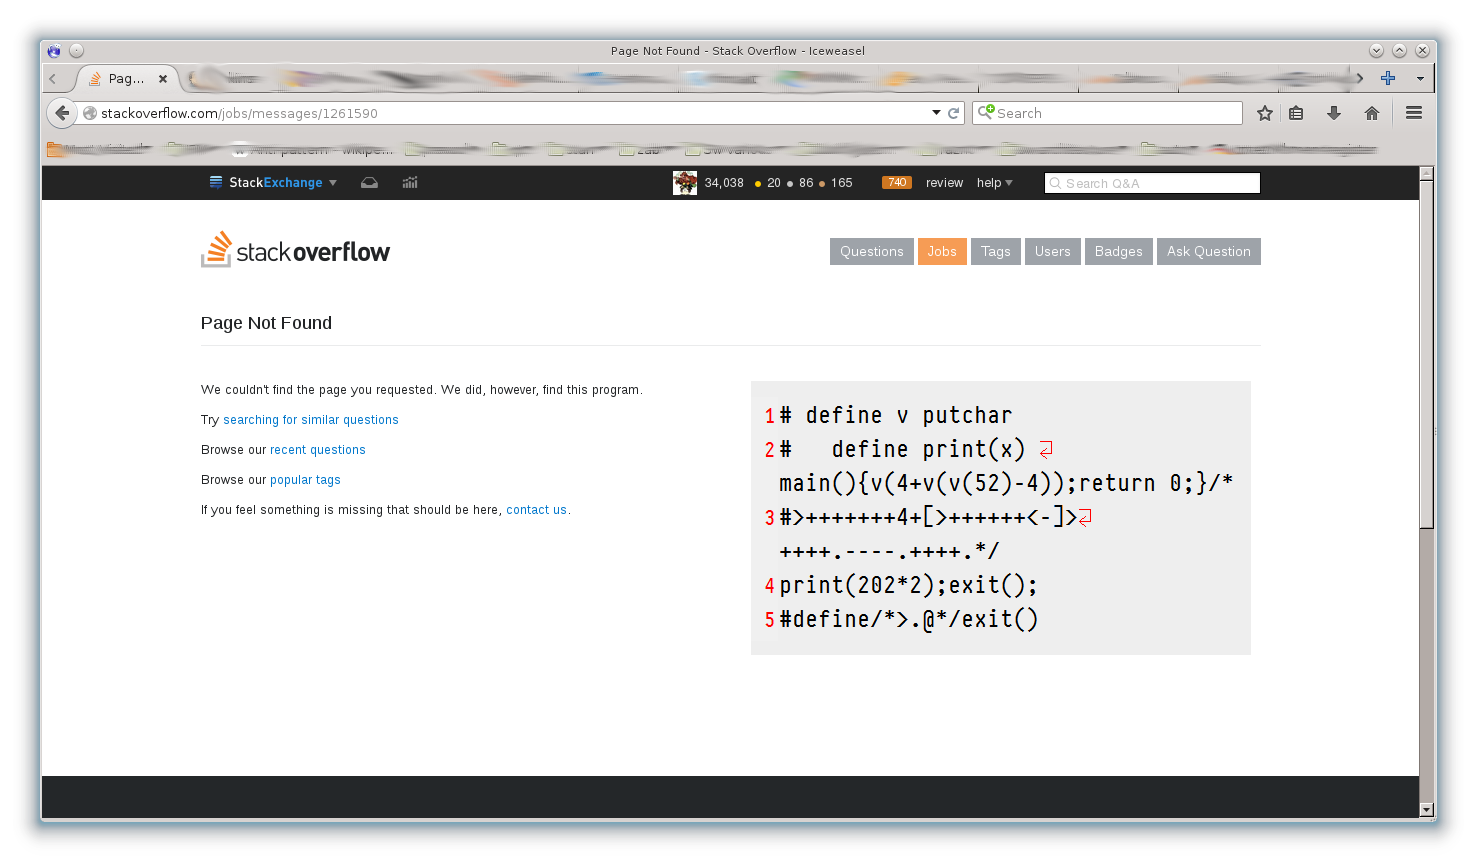
Task: Focus the browser Search box
Action: (1108, 113)
